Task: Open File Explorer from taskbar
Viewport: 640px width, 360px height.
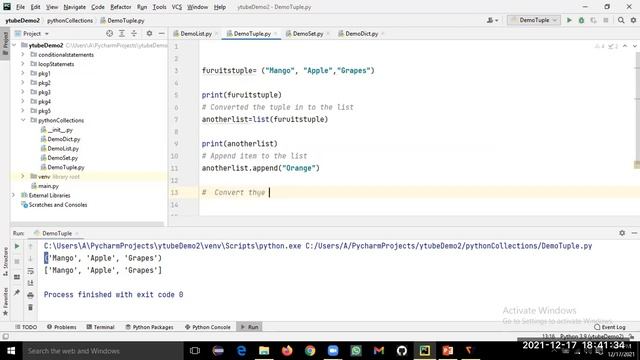Action: [264, 351]
